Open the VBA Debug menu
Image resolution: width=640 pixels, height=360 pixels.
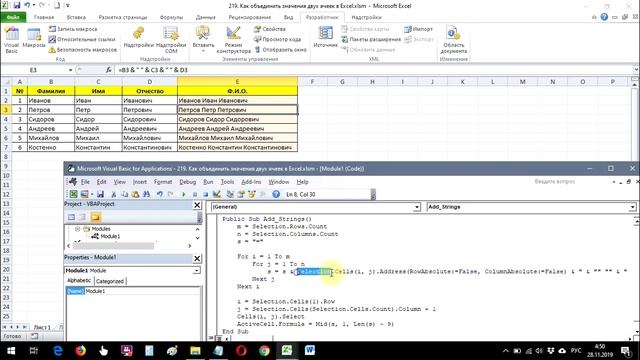(x=187, y=182)
